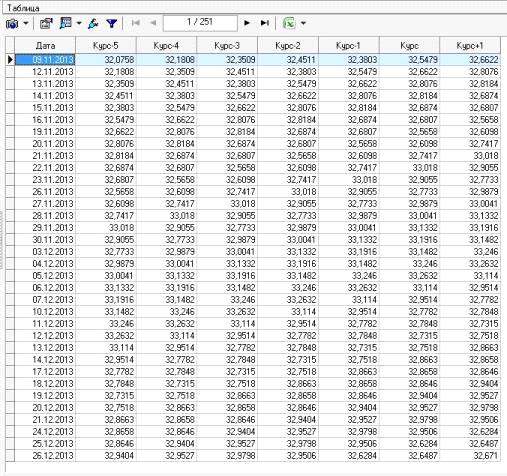Screen dimensions: 507x476
Task: Click the find in table icon
Action: 66,23
